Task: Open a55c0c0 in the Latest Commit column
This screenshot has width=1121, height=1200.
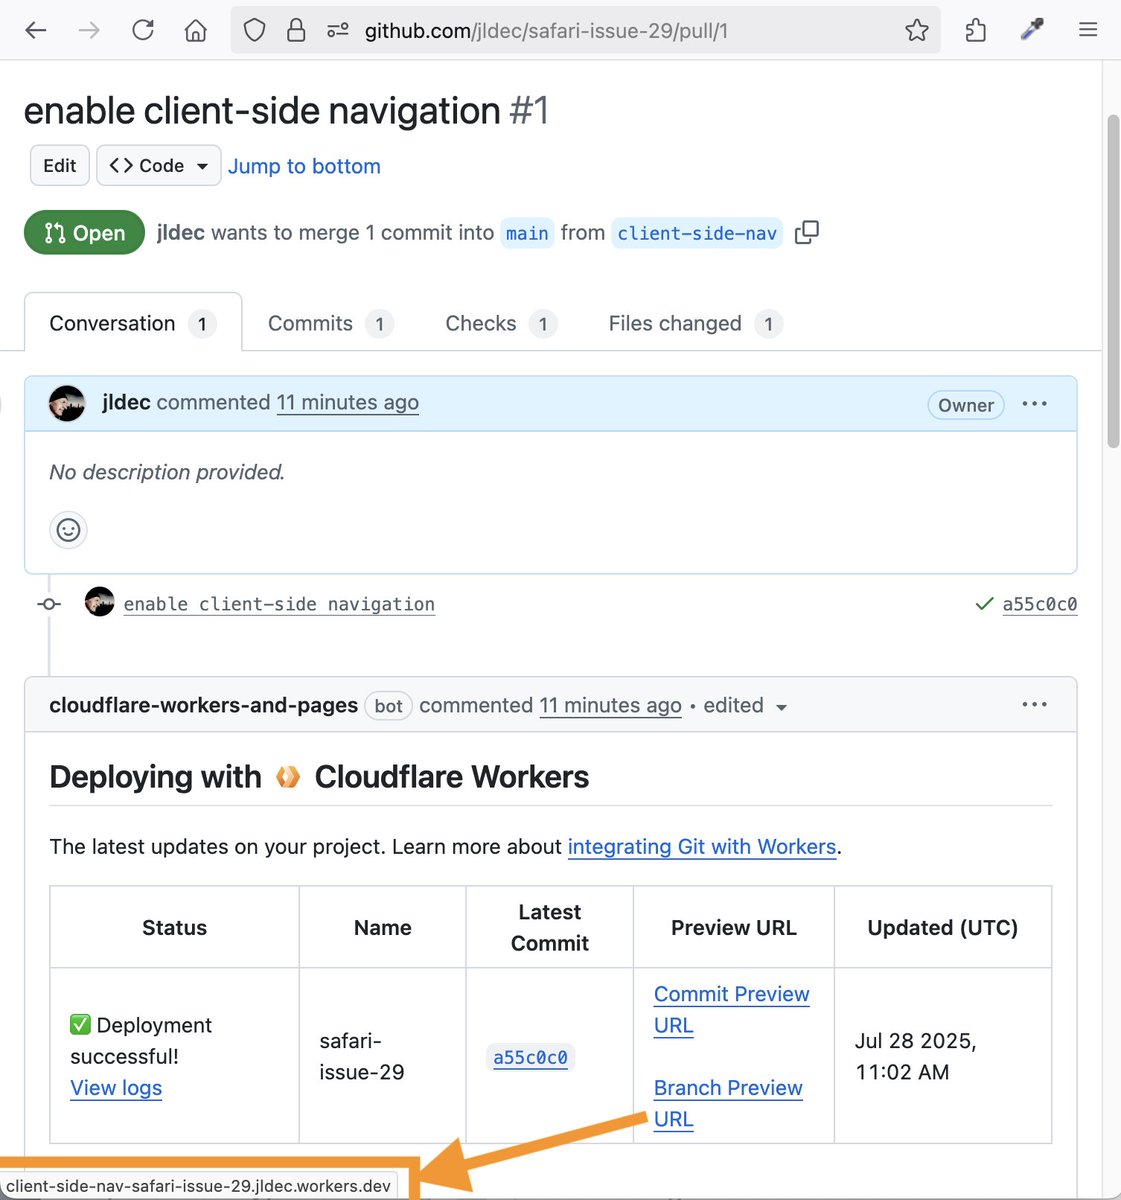Action: (530, 1057)
